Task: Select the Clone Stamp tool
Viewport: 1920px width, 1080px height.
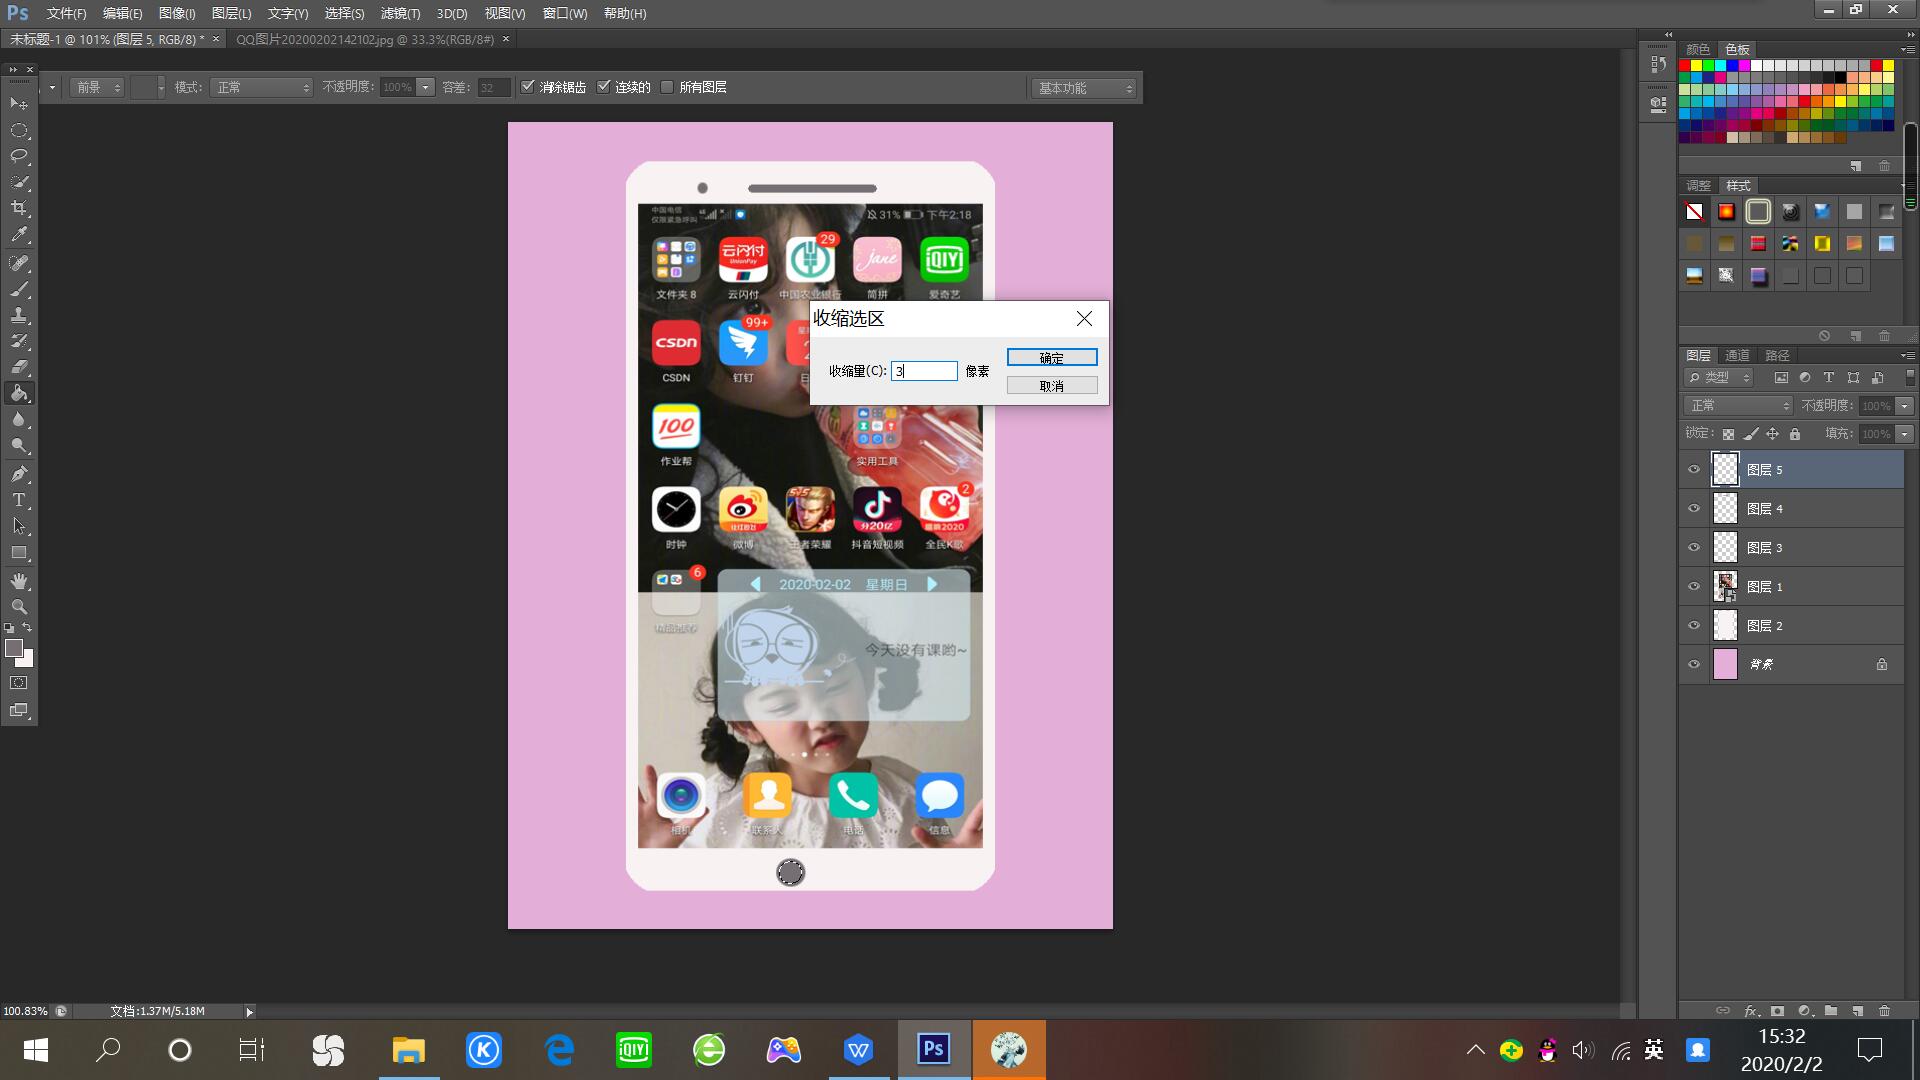Action: click(x=19, y=315)
